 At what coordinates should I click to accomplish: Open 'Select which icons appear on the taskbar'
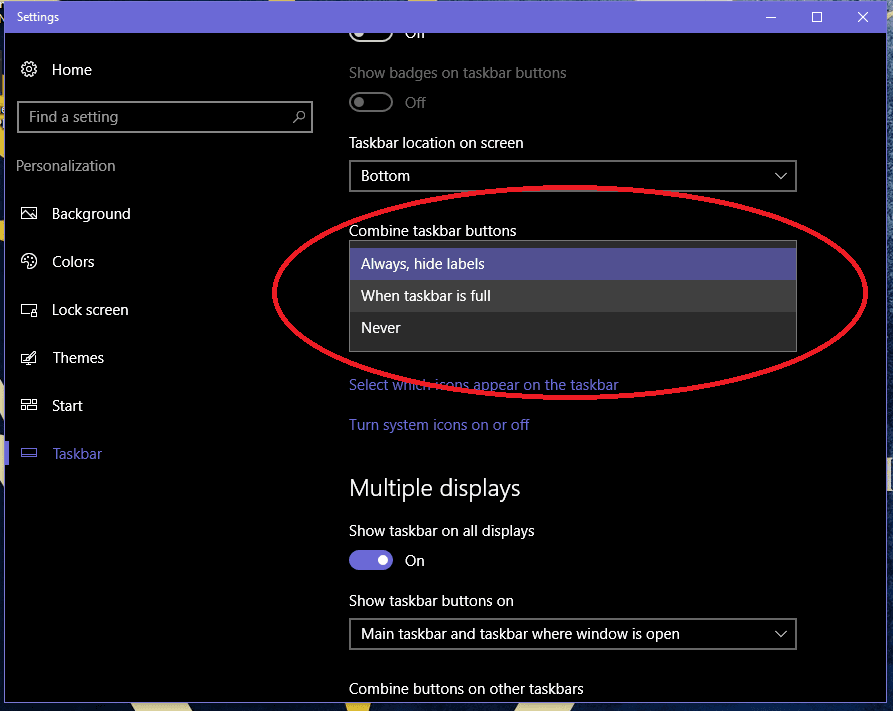coord(483,385)
